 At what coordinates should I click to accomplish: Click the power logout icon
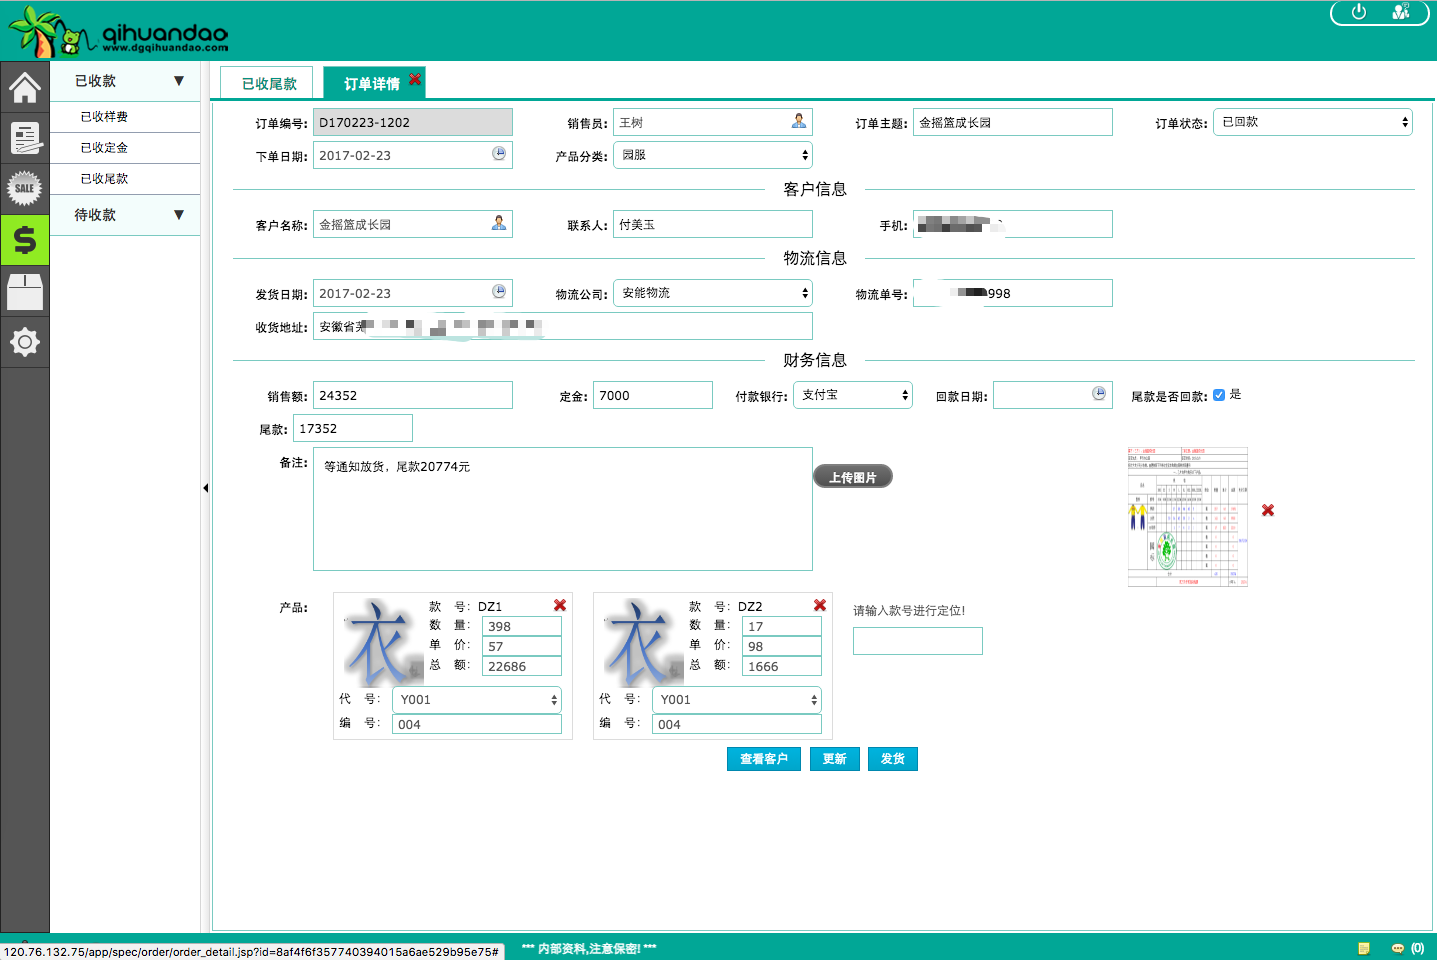(1358, 12)
